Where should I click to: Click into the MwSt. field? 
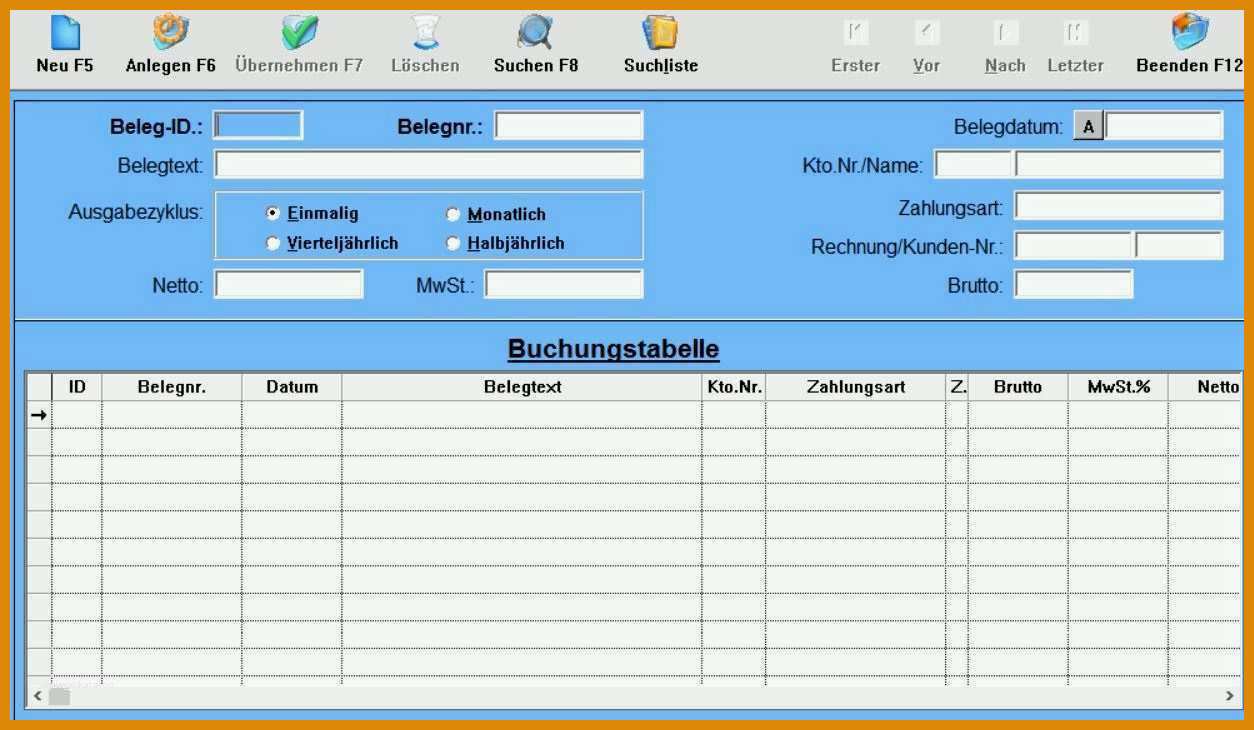pos(564,284)
